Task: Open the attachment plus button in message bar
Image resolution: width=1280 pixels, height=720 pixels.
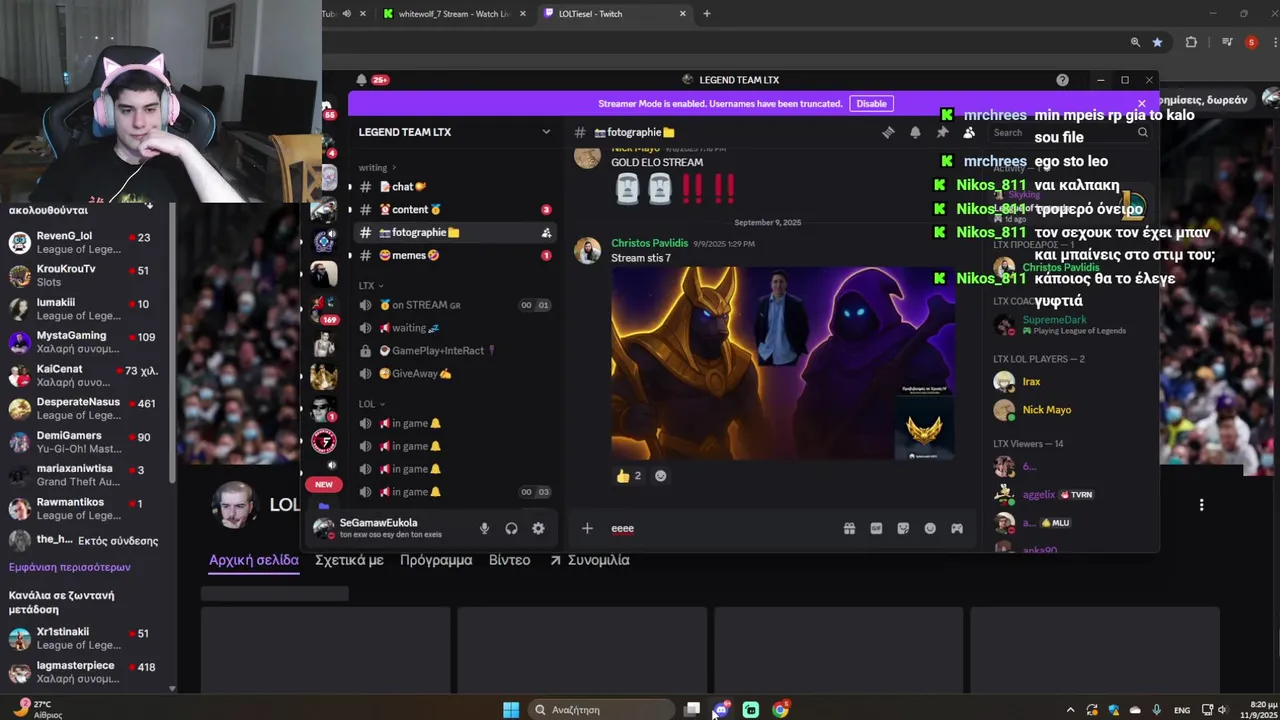Action: [587, 528]
